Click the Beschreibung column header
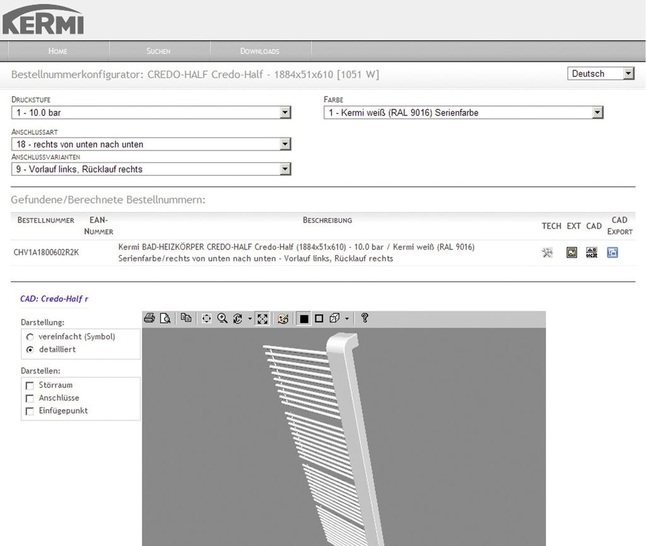 [x=328, y=220]
